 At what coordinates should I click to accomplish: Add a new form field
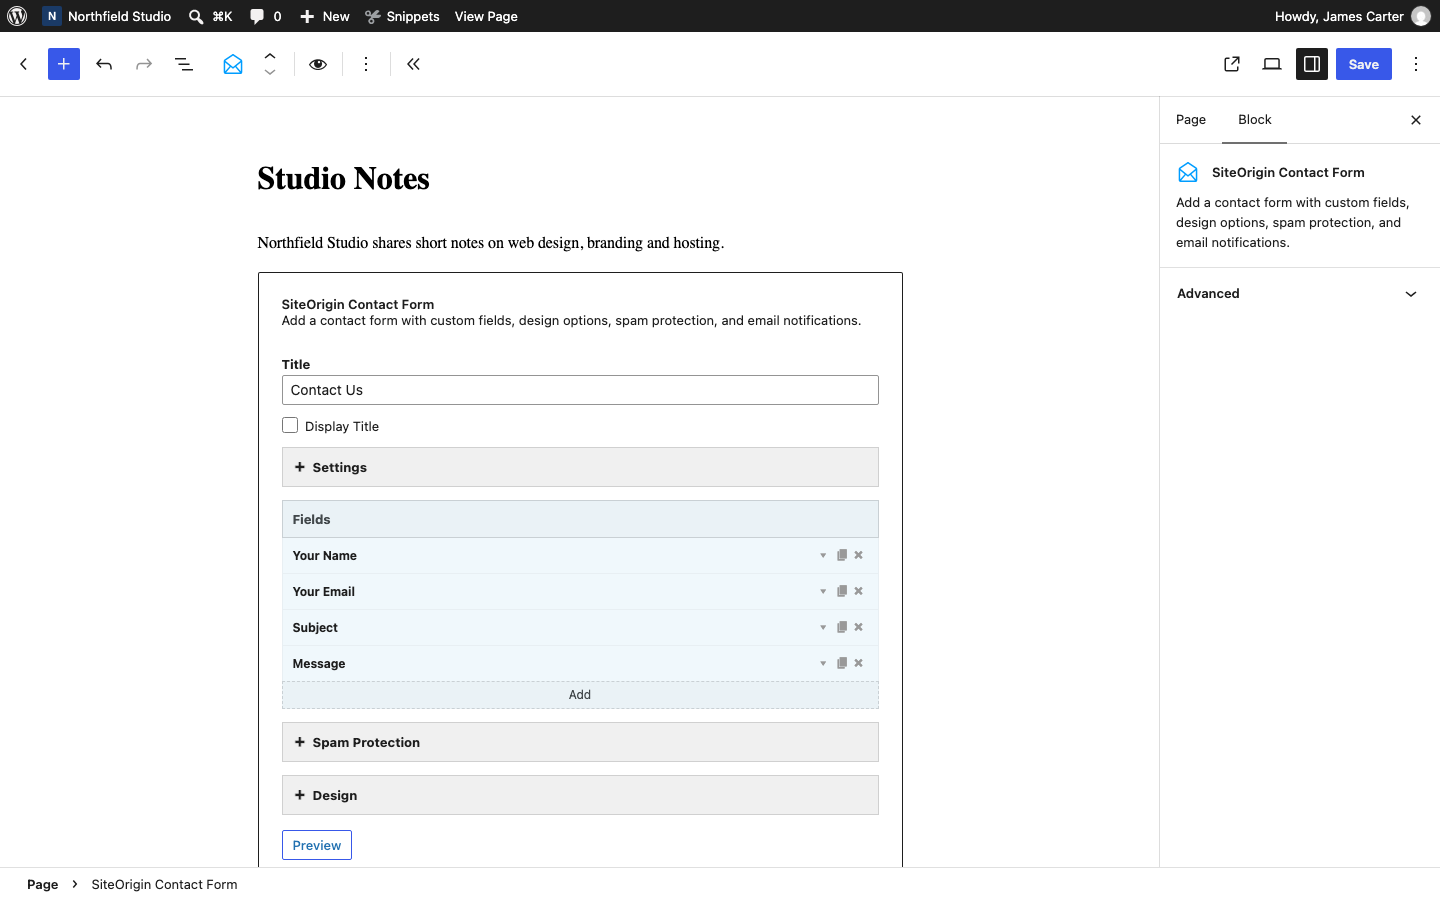pyautogui.click(x=580, y=695)
